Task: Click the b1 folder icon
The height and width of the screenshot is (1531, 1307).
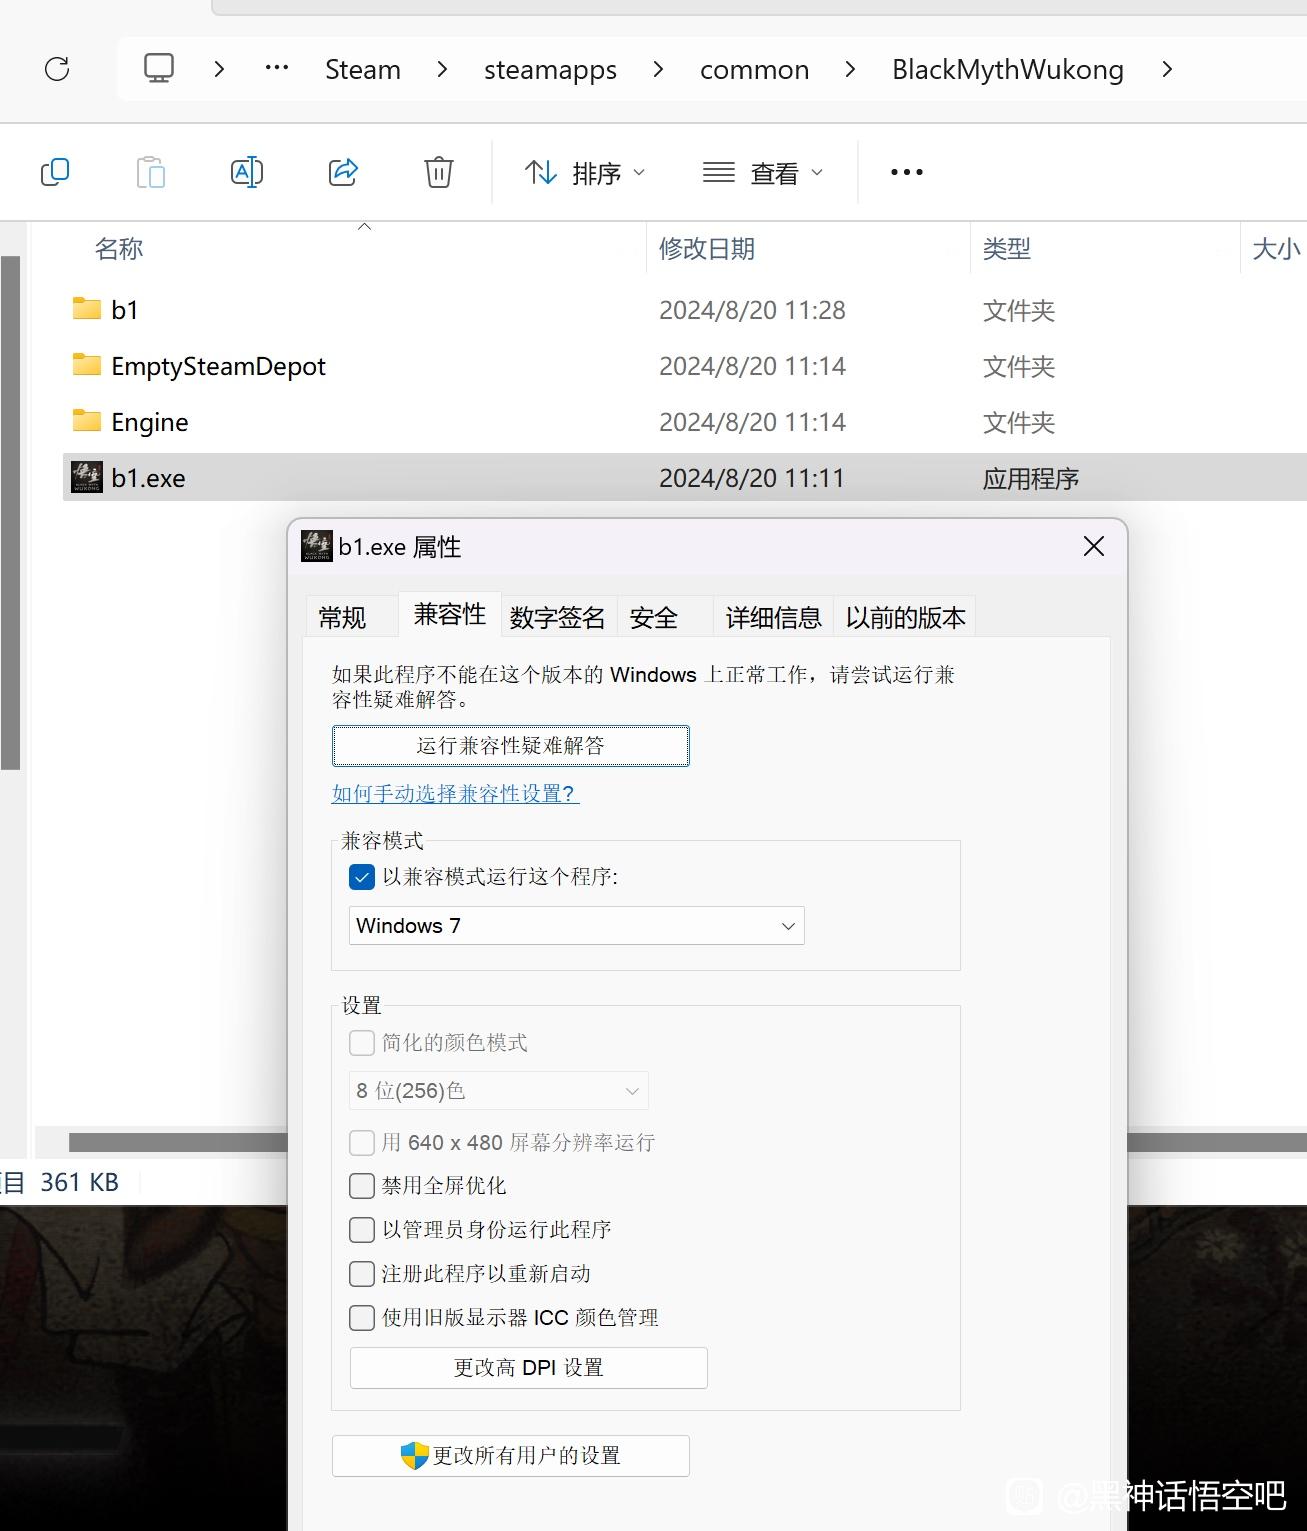Action: point(87,308)
